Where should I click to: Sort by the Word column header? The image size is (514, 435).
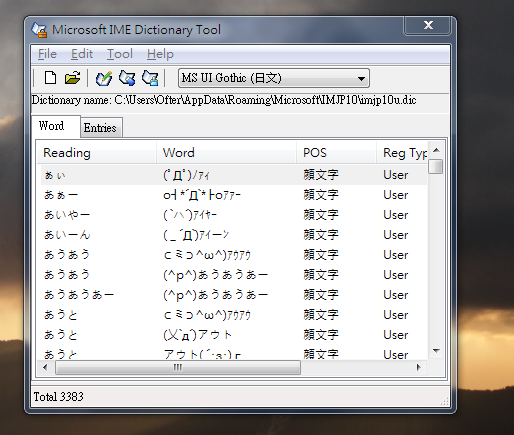[x=226, y=153]
